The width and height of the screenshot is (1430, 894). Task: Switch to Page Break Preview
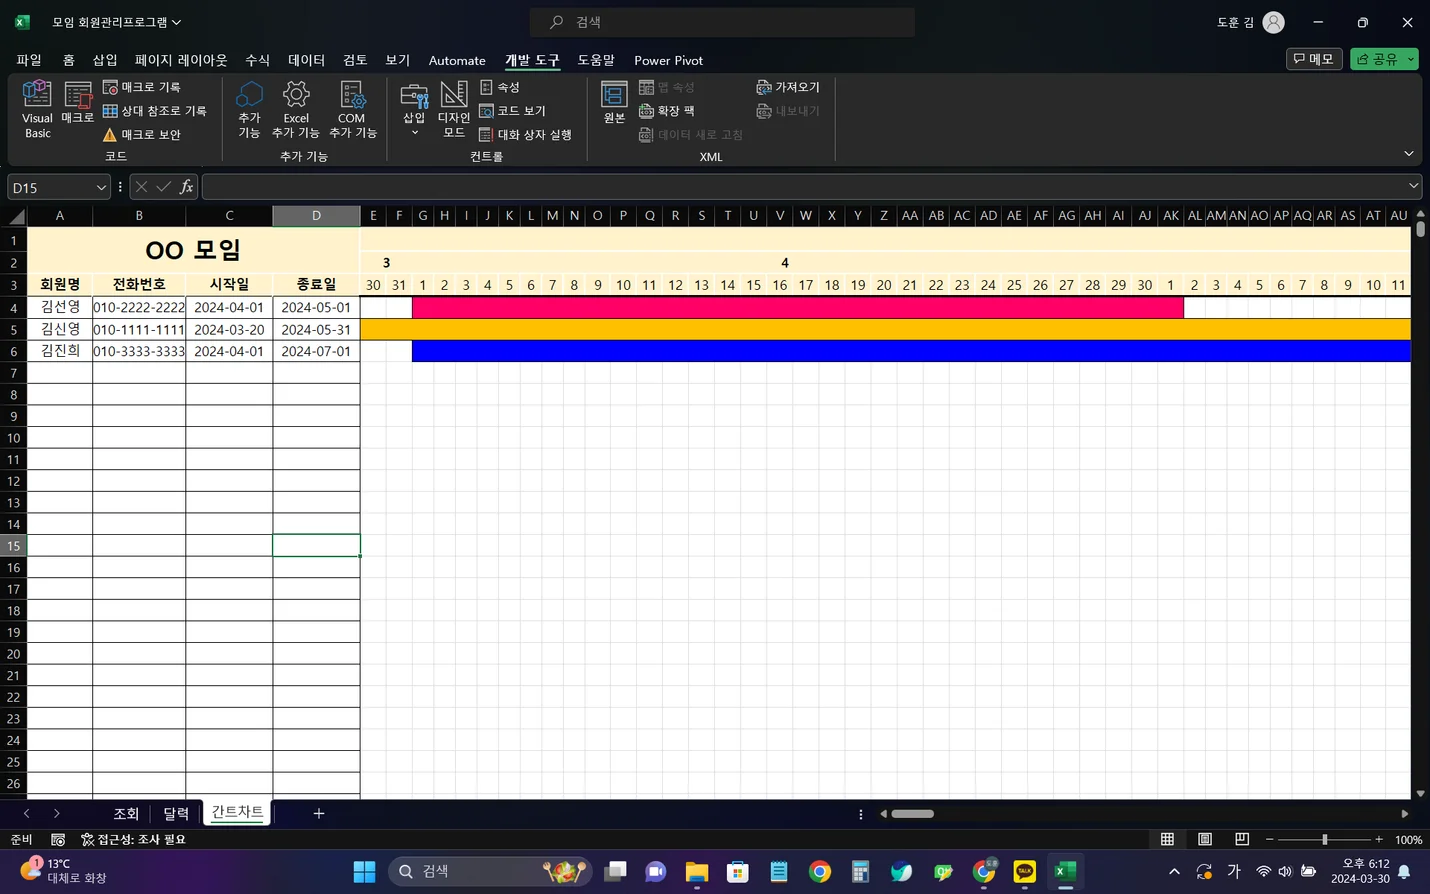(x=1242, y=839)
